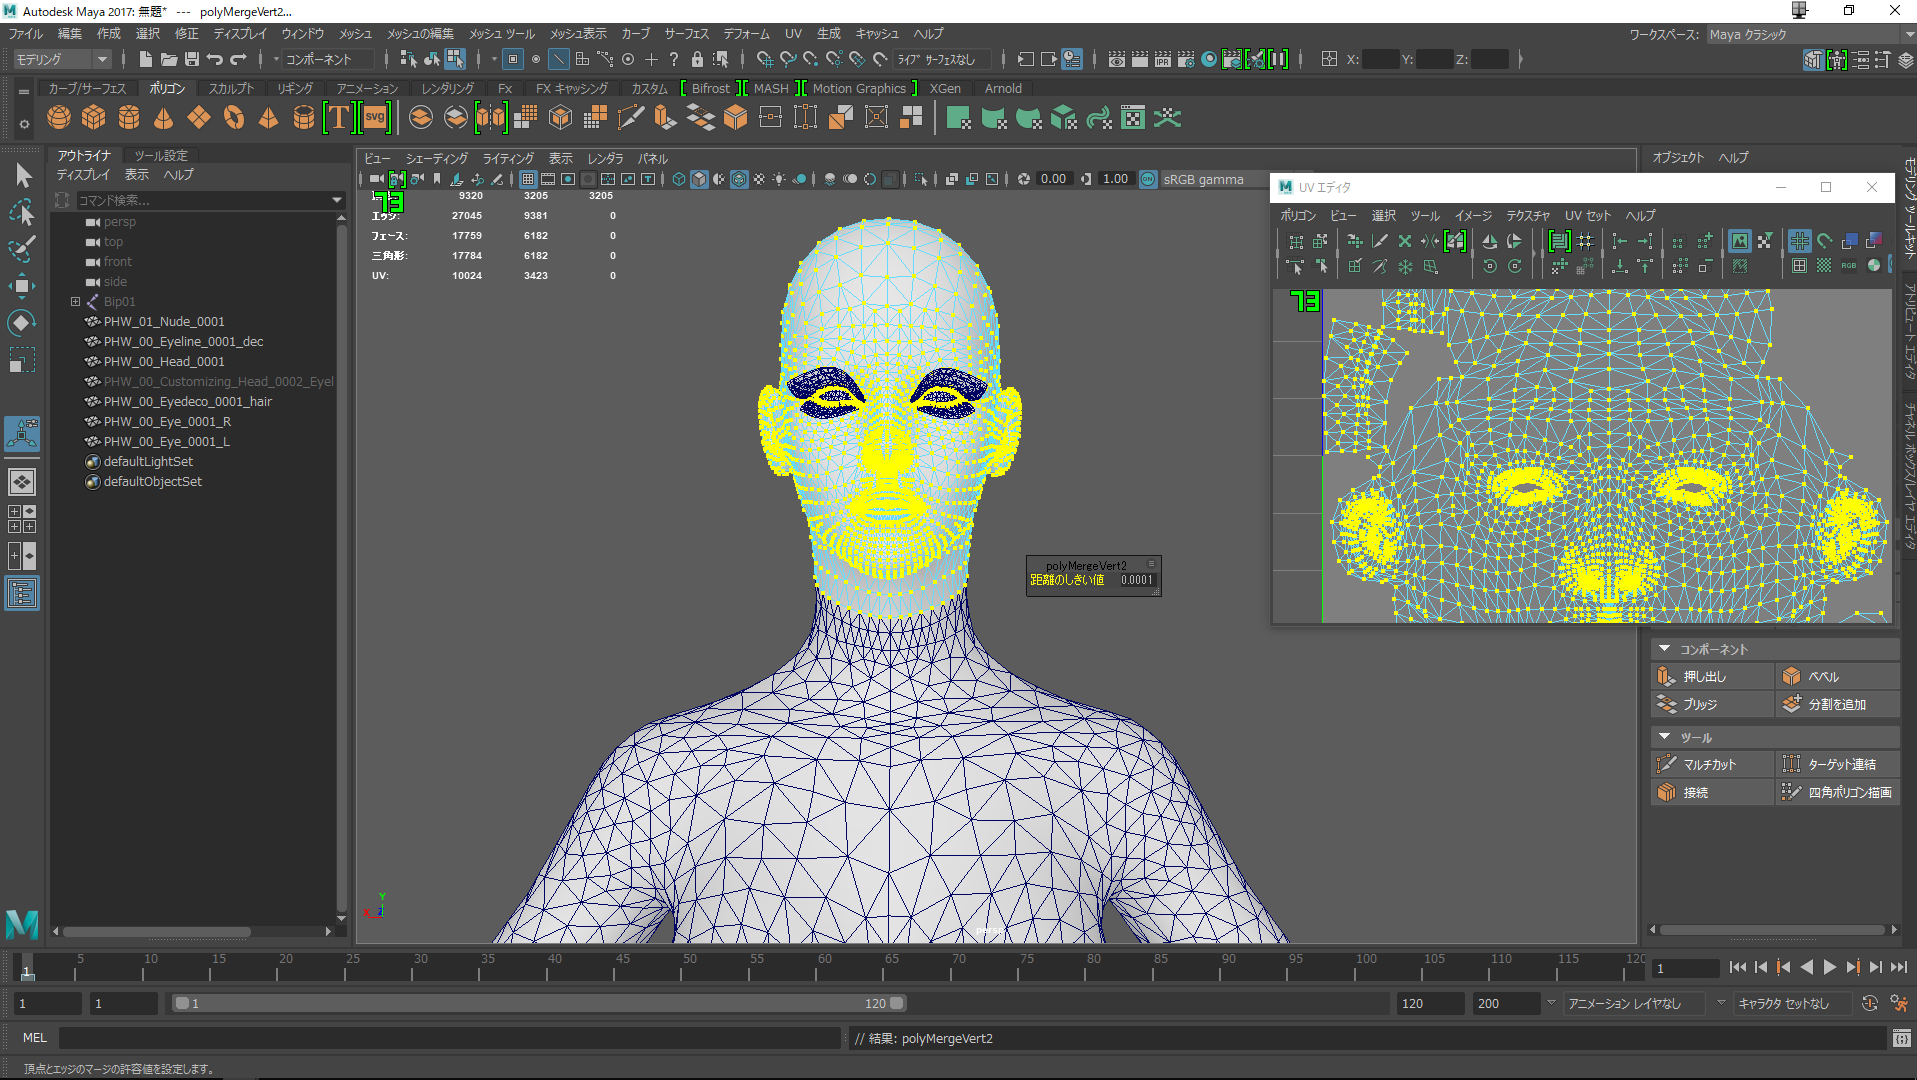Screen dimensions: 1917x1080
Task: Click the マルチカット button
Action: (x=1710, y=764)
